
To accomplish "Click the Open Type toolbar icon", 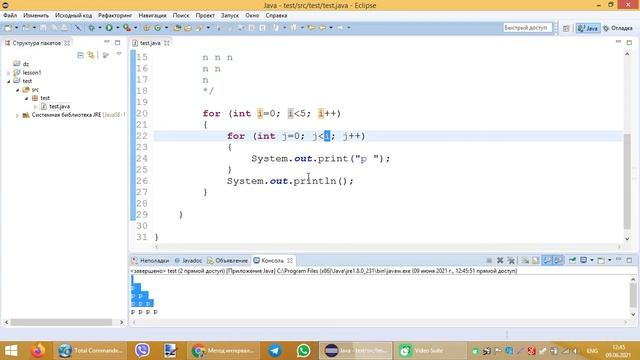I will click(177, 28).
